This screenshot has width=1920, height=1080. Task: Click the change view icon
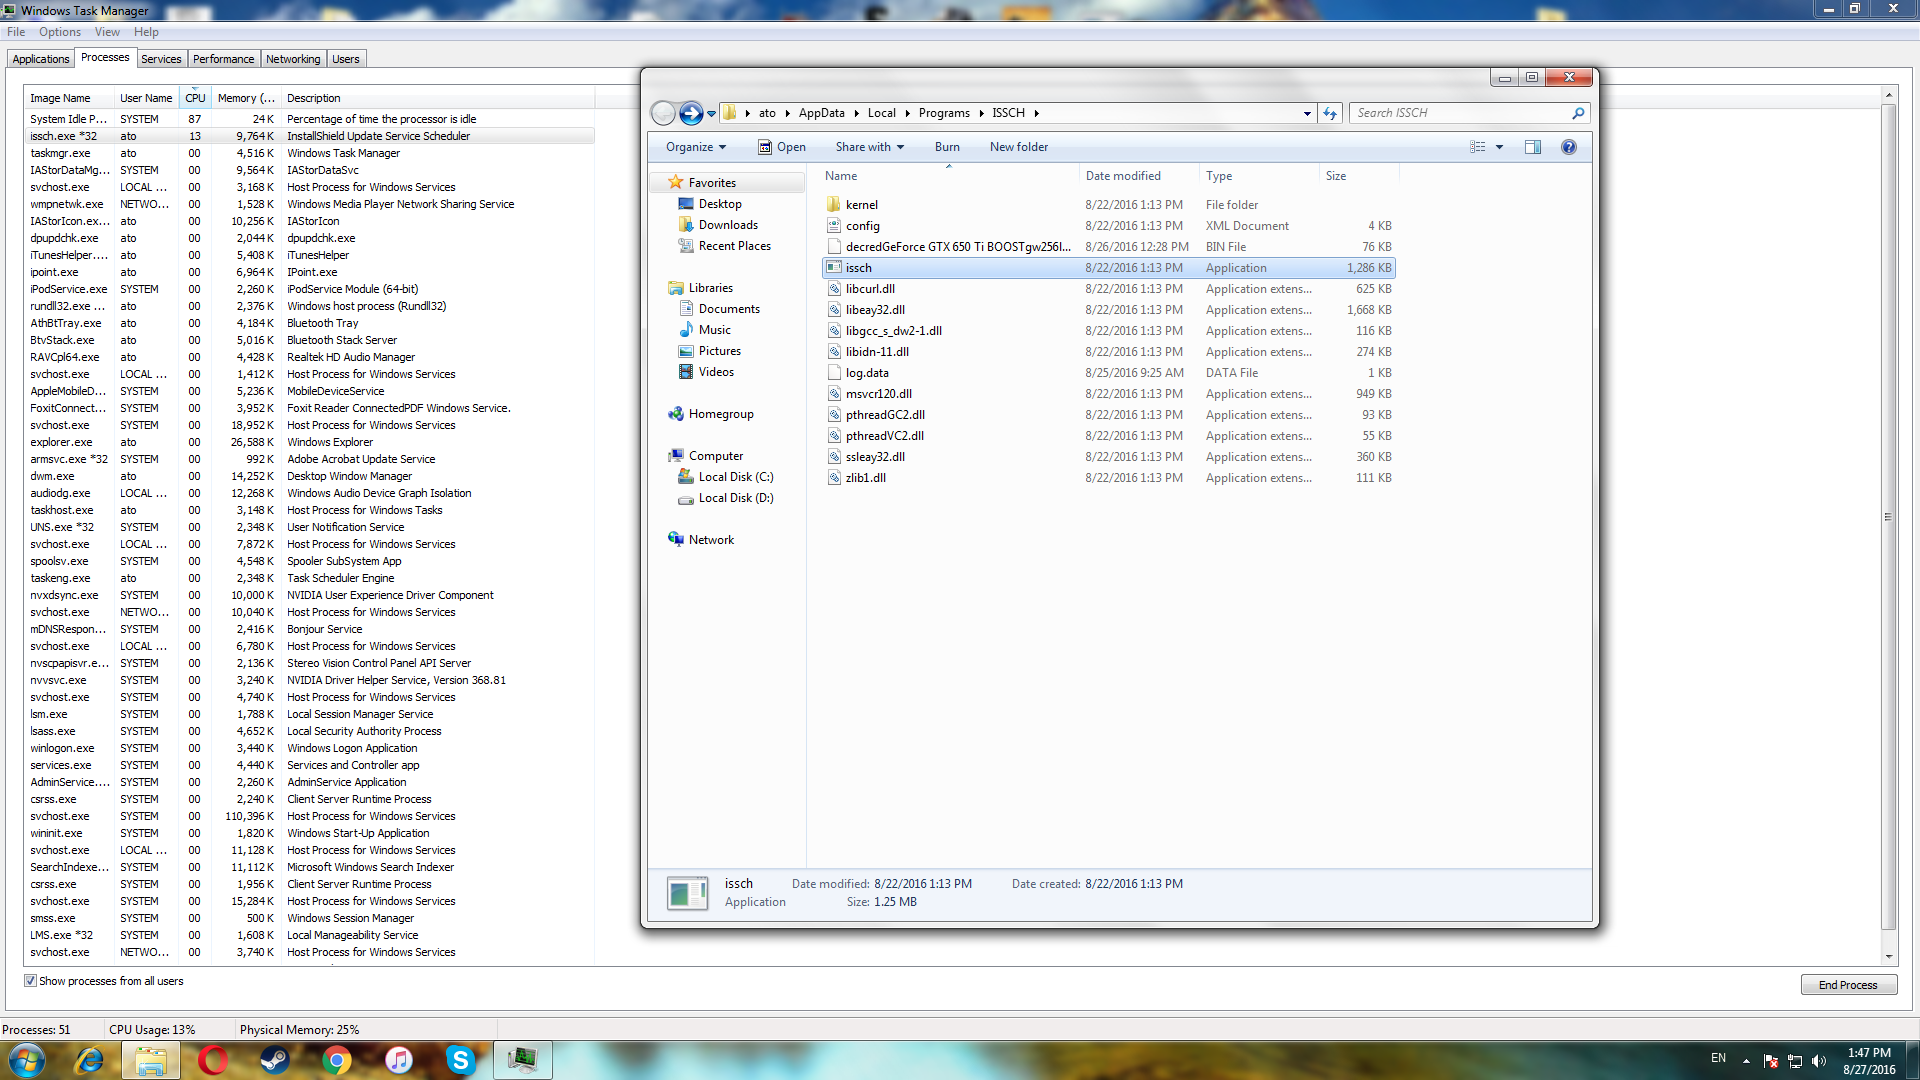(x=1477, y=147)
